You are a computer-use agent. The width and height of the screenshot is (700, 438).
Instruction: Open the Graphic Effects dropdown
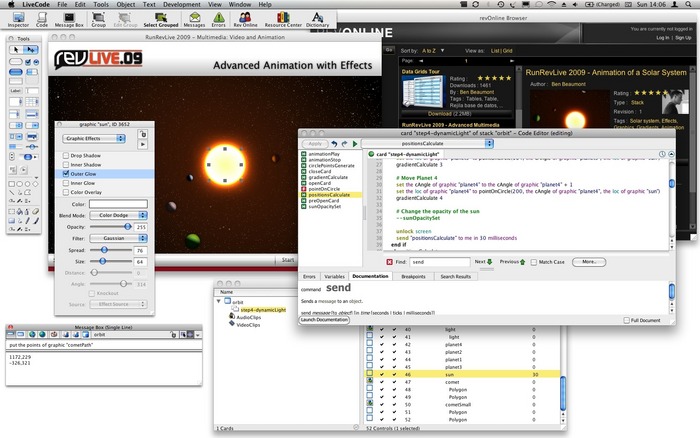93,139
